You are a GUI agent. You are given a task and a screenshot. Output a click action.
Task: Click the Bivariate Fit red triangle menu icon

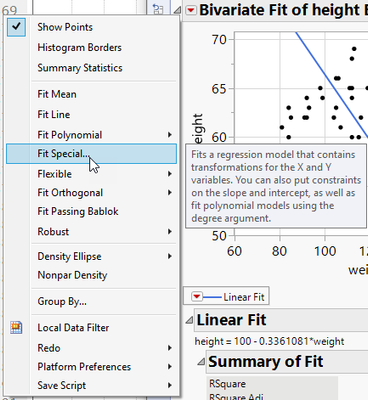(191, 10)
